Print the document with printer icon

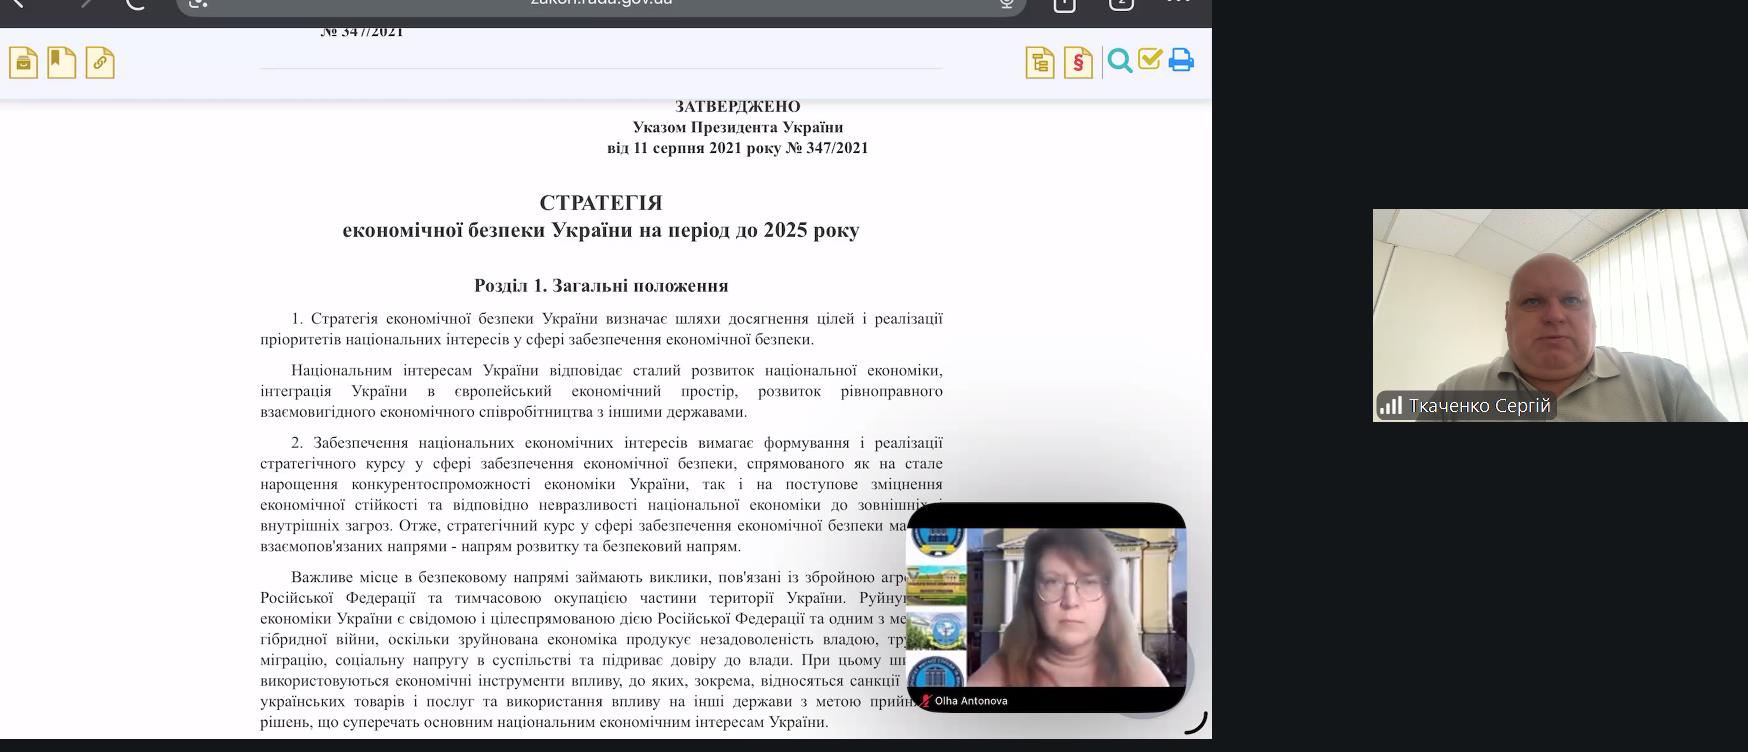pos(1181,61)
